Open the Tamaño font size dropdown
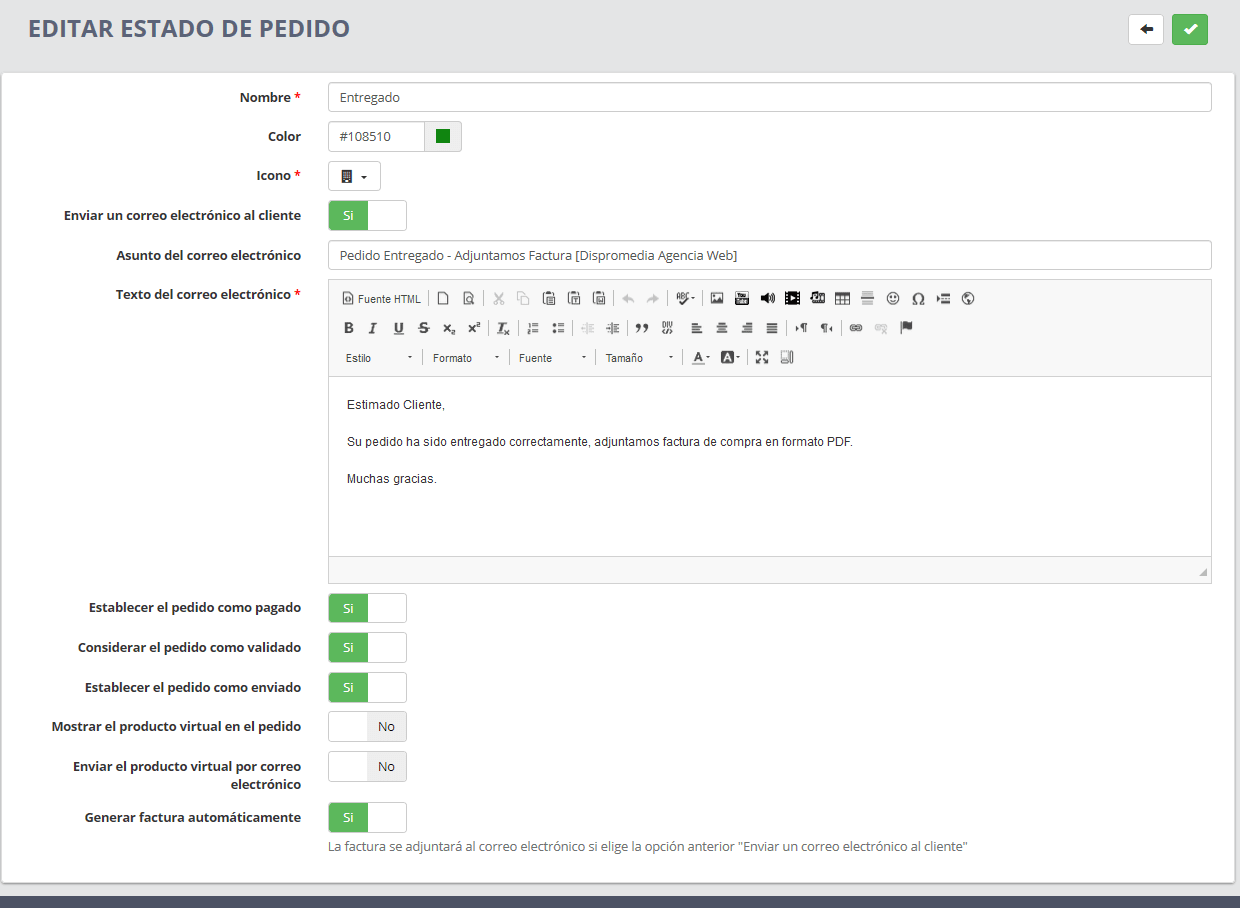 (639, 358)
